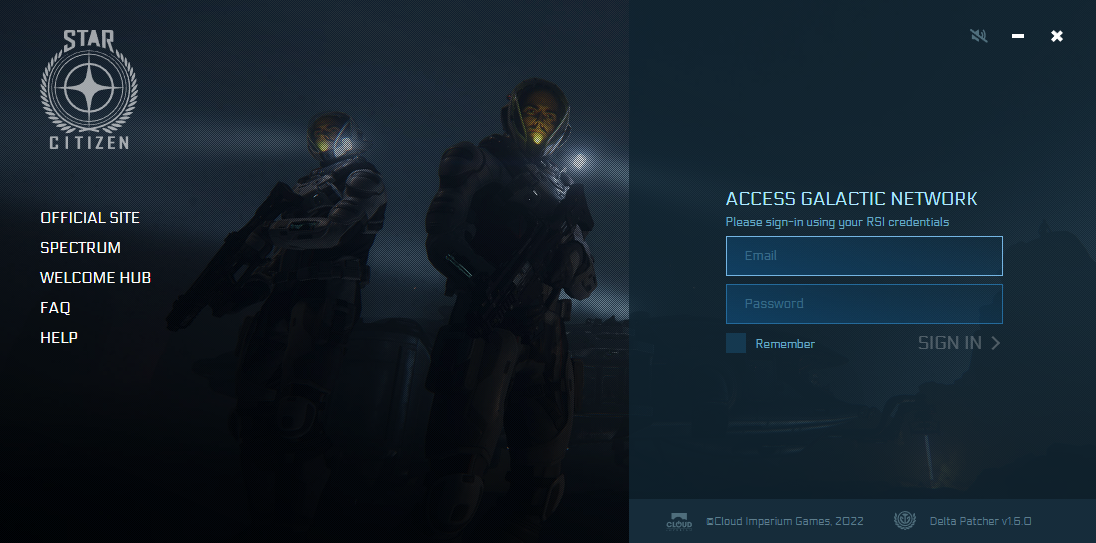Click the Sign In button

click(x=959, y=342)
